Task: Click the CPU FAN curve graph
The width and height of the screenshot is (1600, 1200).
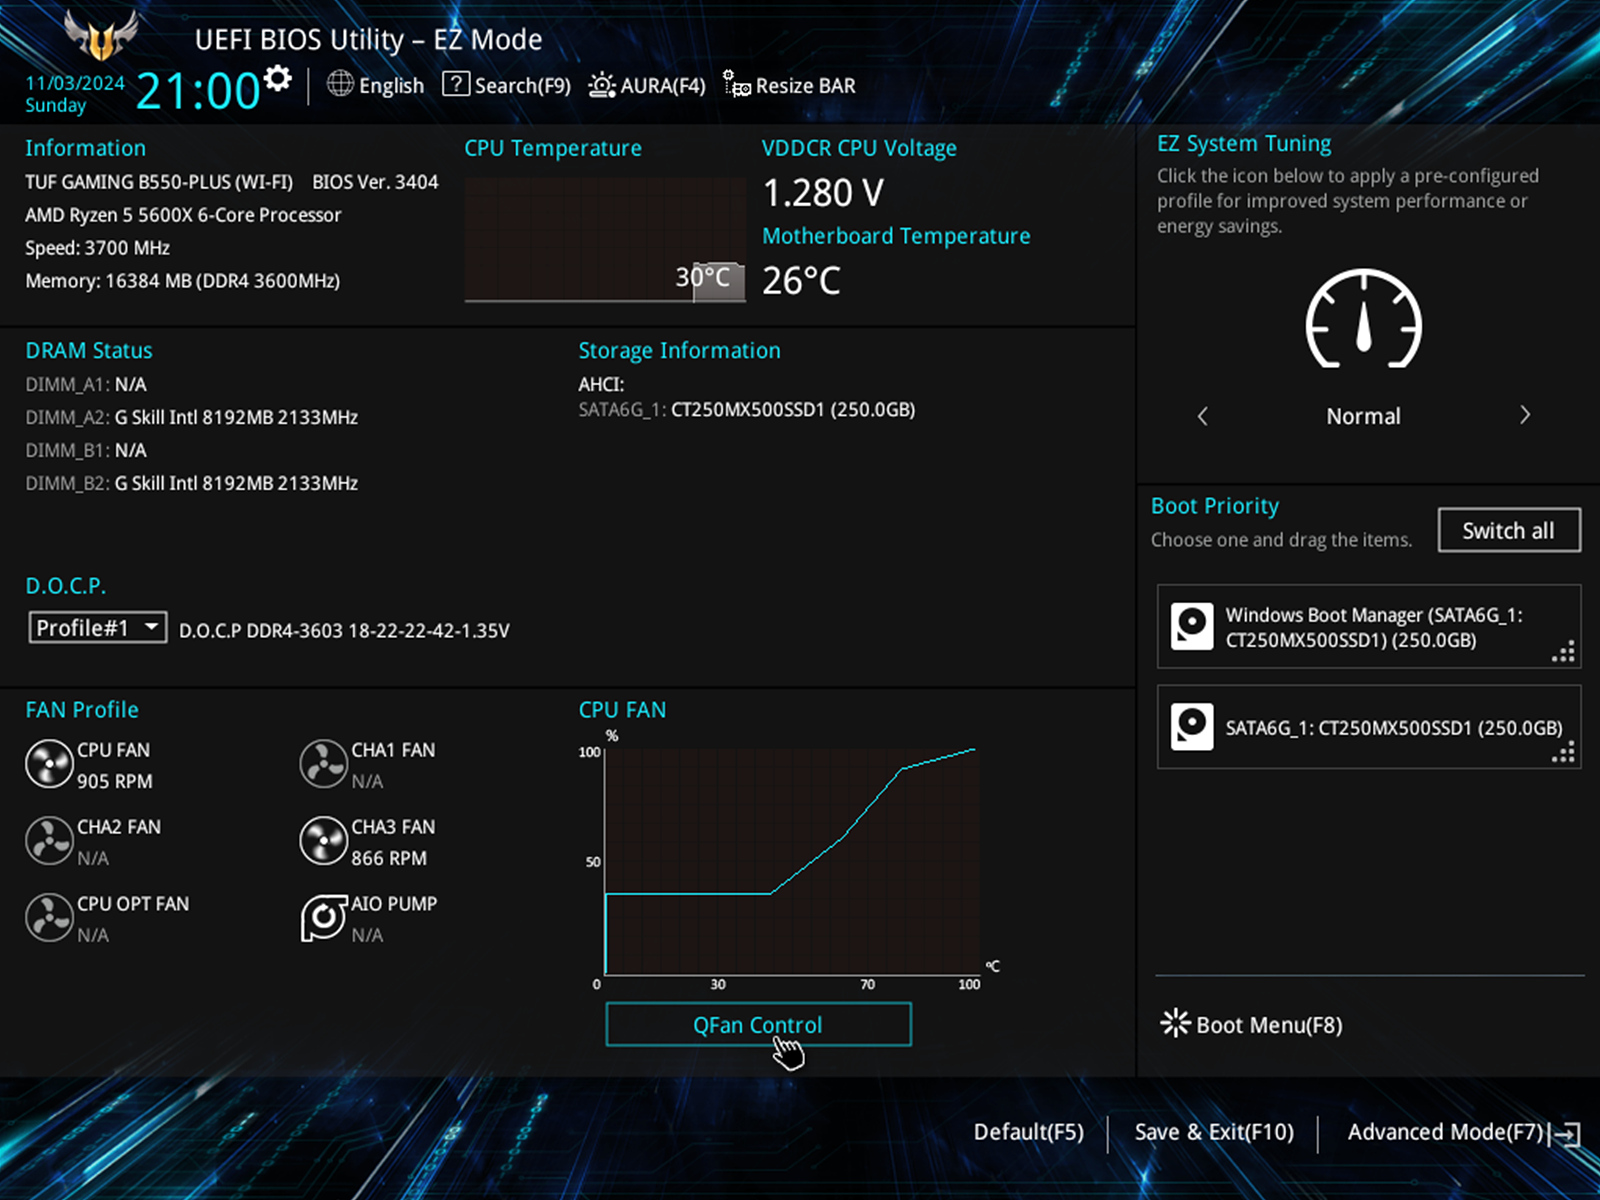Action: (x=790, y=860)
